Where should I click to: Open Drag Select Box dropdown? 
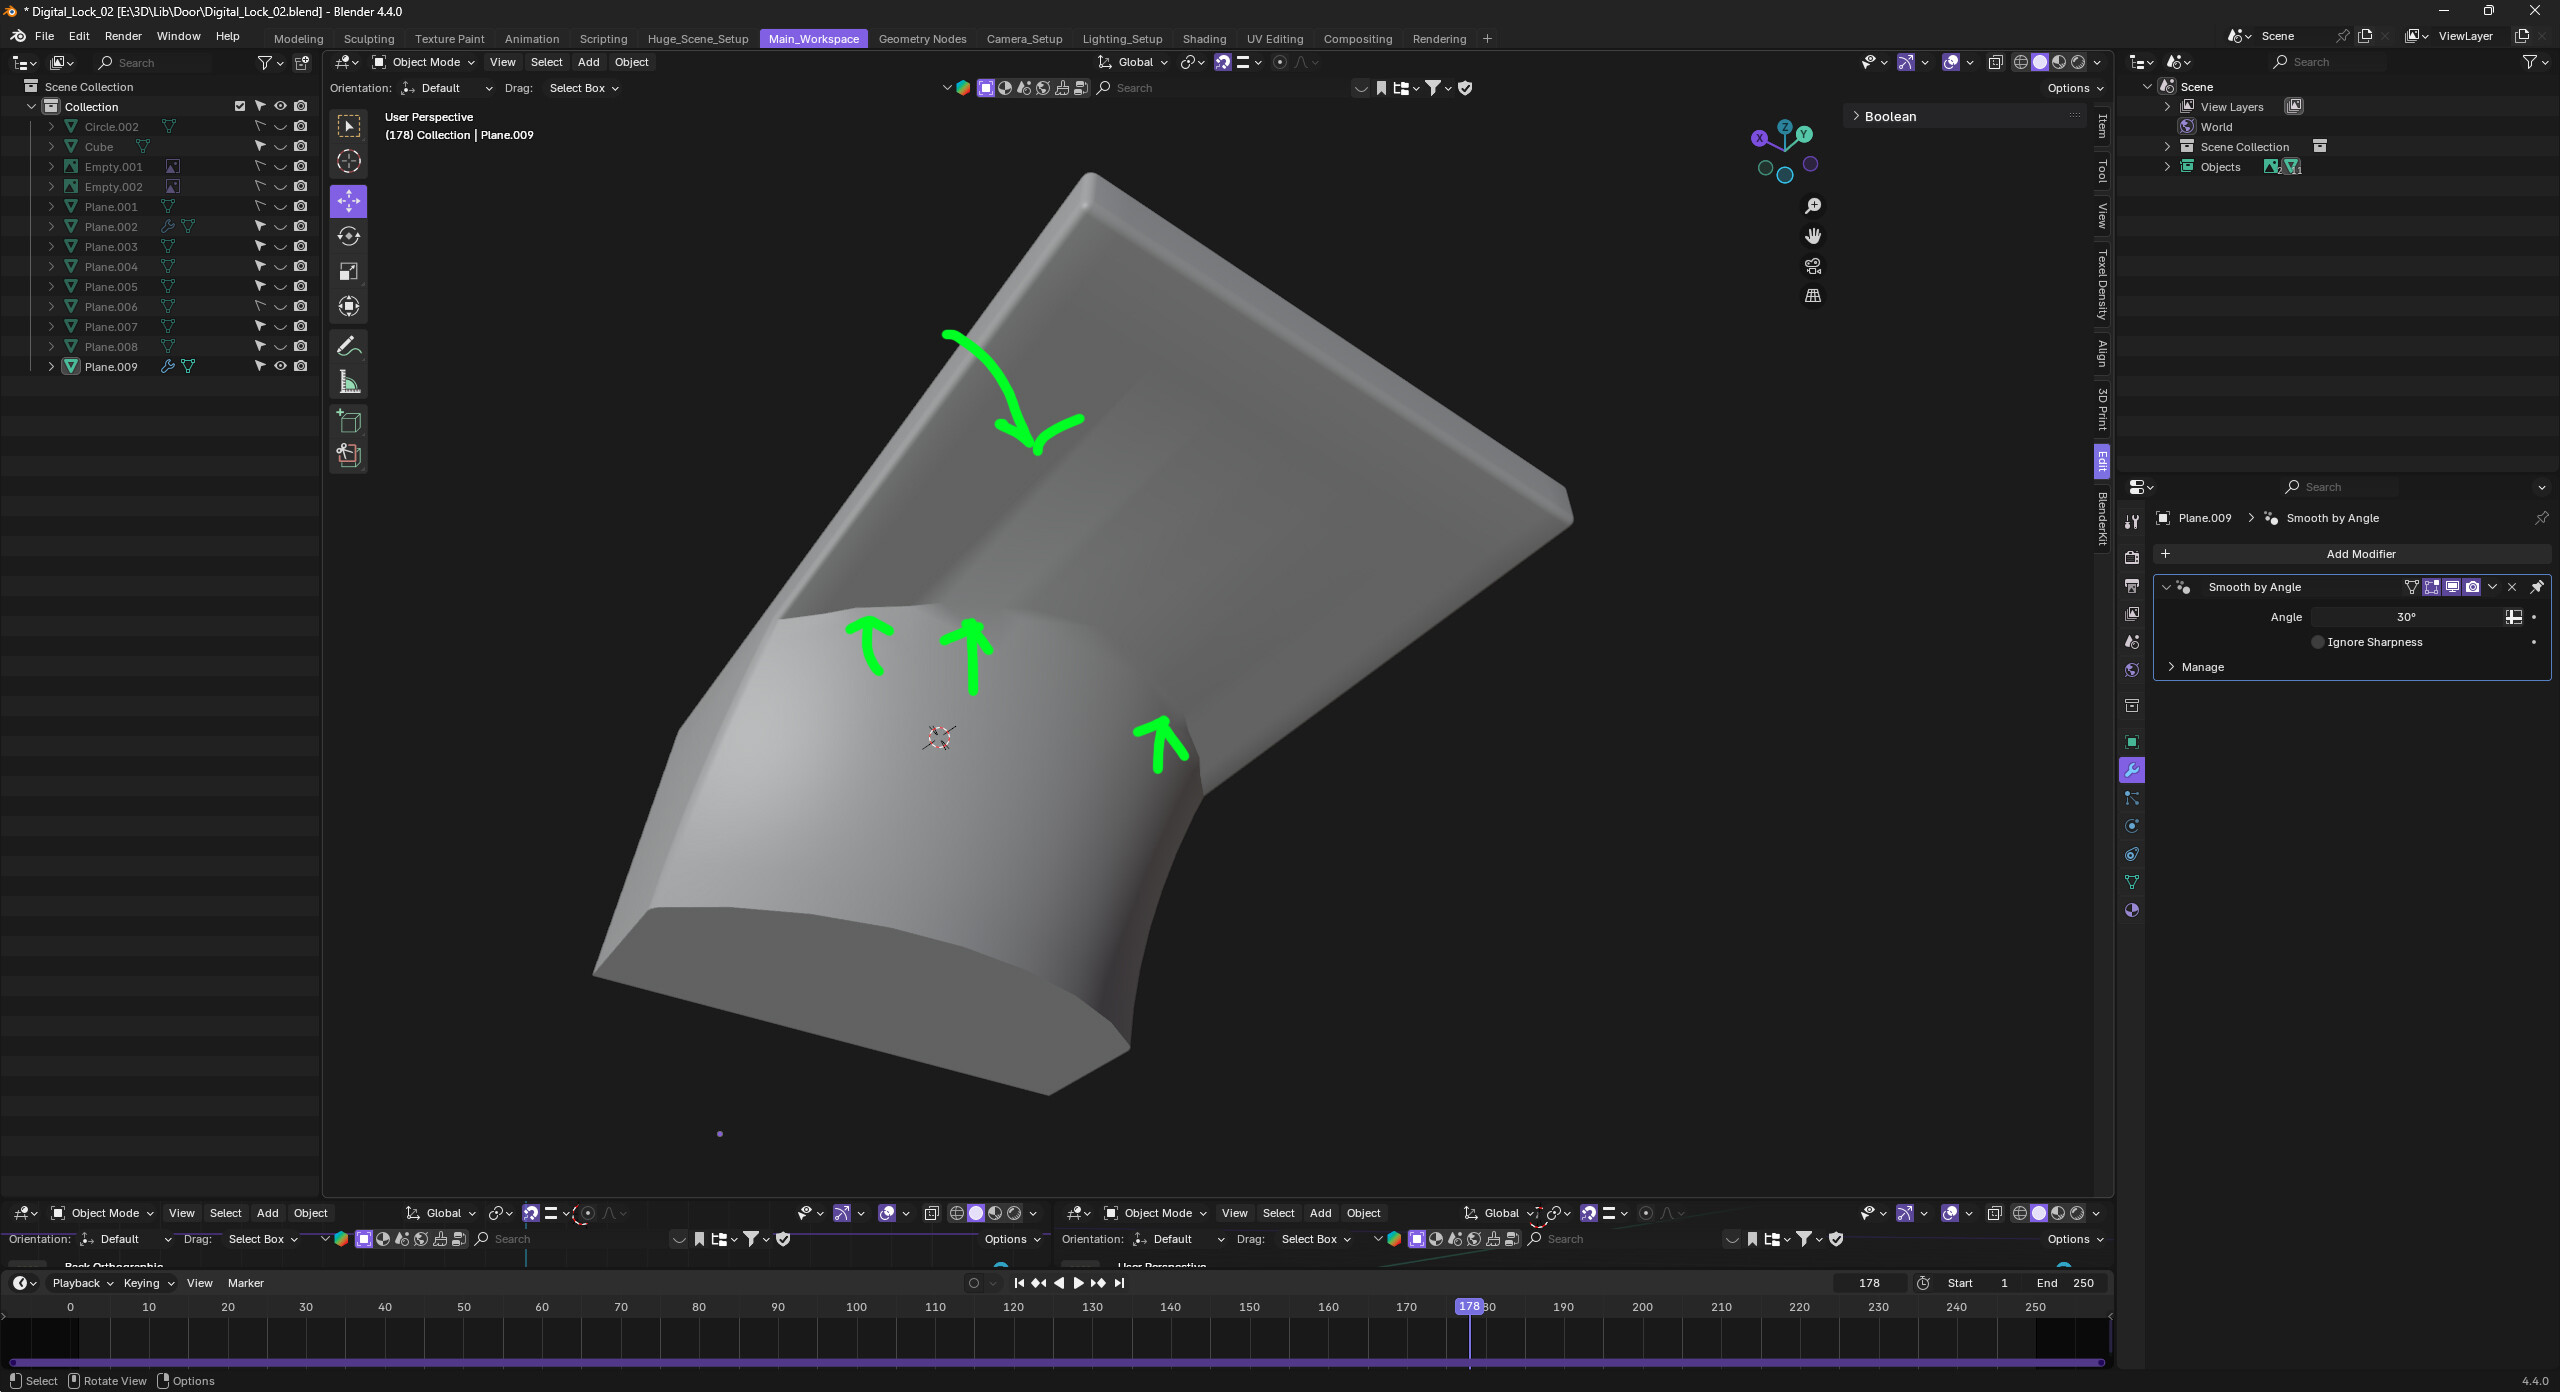tap(583, 88)
